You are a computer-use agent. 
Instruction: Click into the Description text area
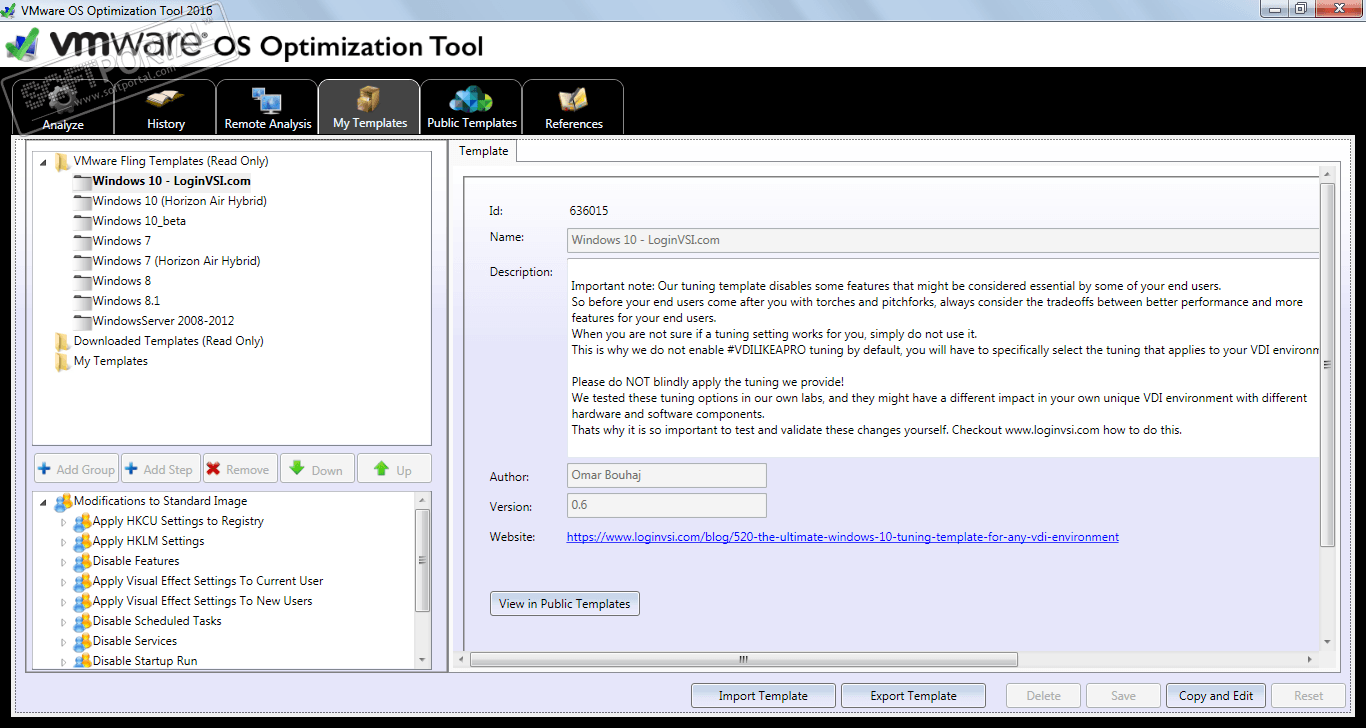tap(943, 357)
